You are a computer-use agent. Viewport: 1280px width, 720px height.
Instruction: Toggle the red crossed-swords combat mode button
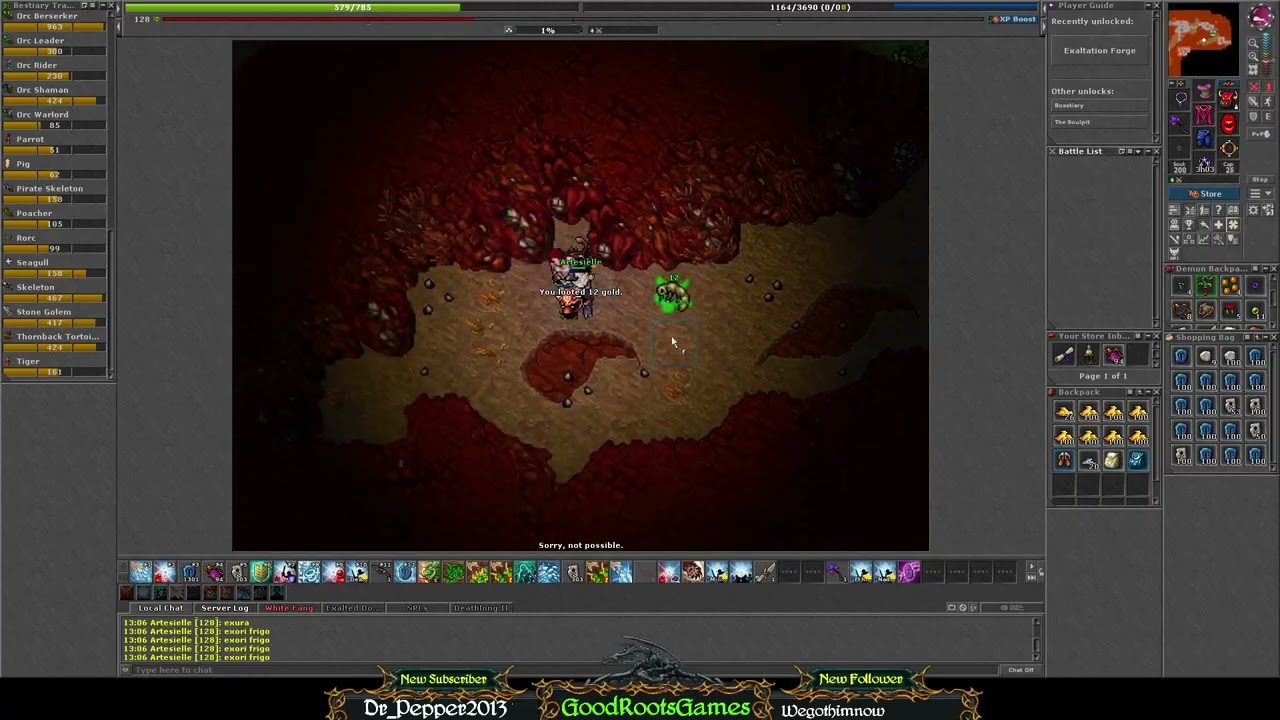coord(1254,87)
